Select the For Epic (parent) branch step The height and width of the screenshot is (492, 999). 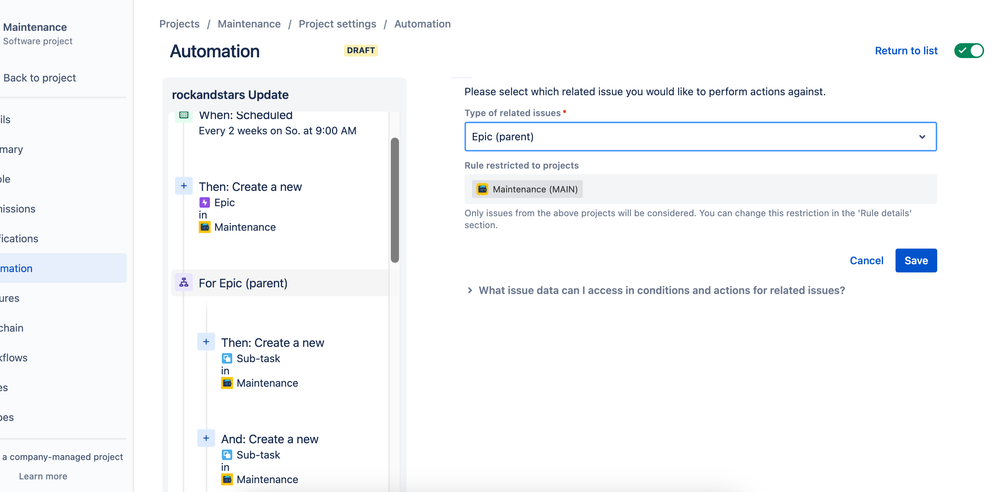tap(281, 283)
